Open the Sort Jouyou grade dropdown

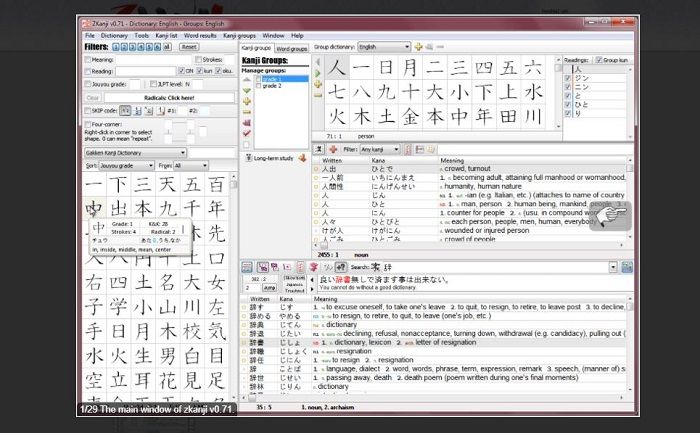point(126,166)
